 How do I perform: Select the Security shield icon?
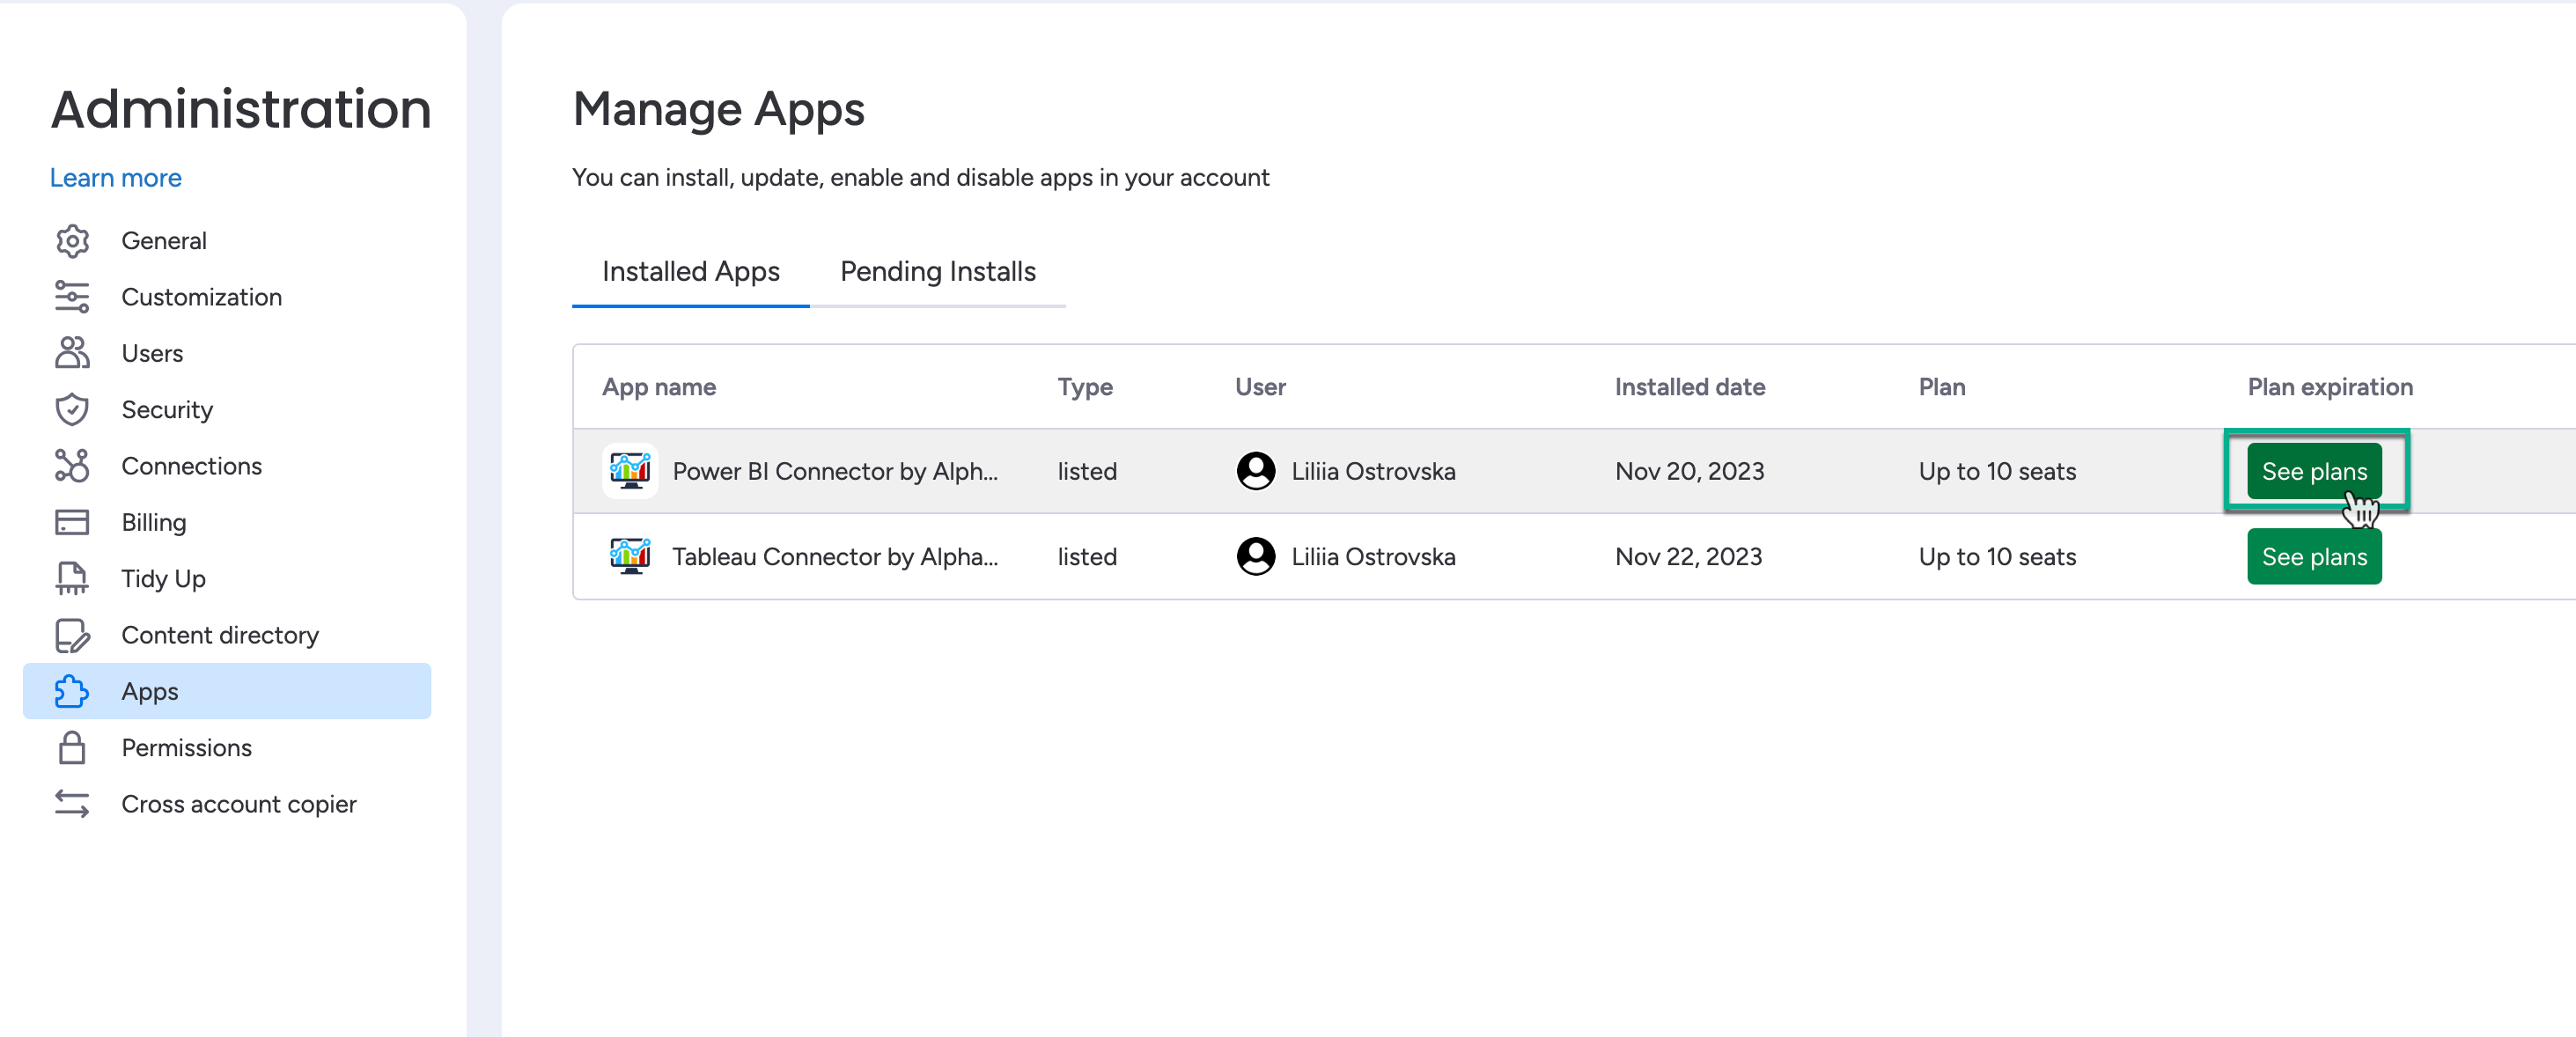[72, 410]
